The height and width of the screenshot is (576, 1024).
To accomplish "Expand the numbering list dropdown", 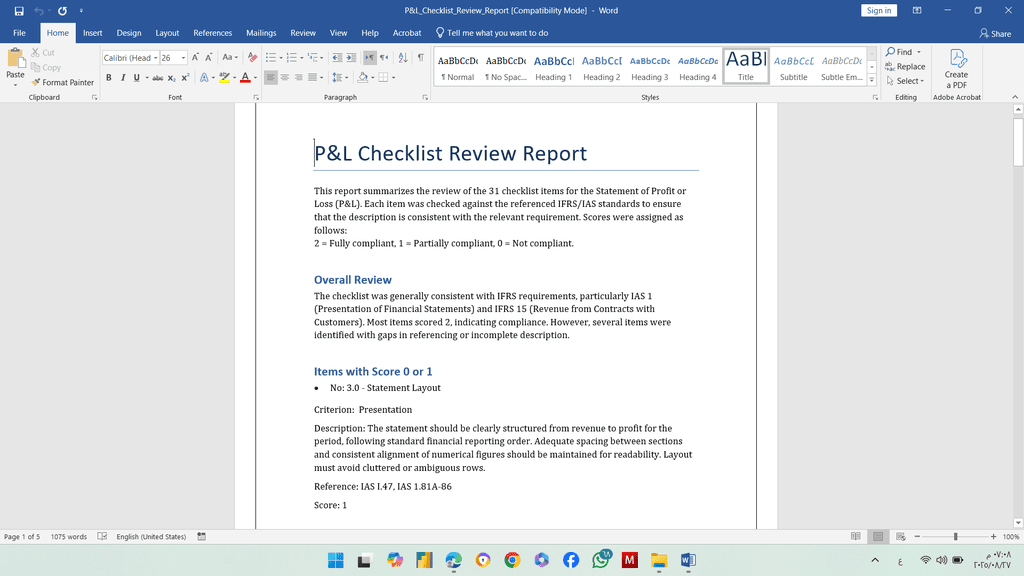I will point(301,57).
